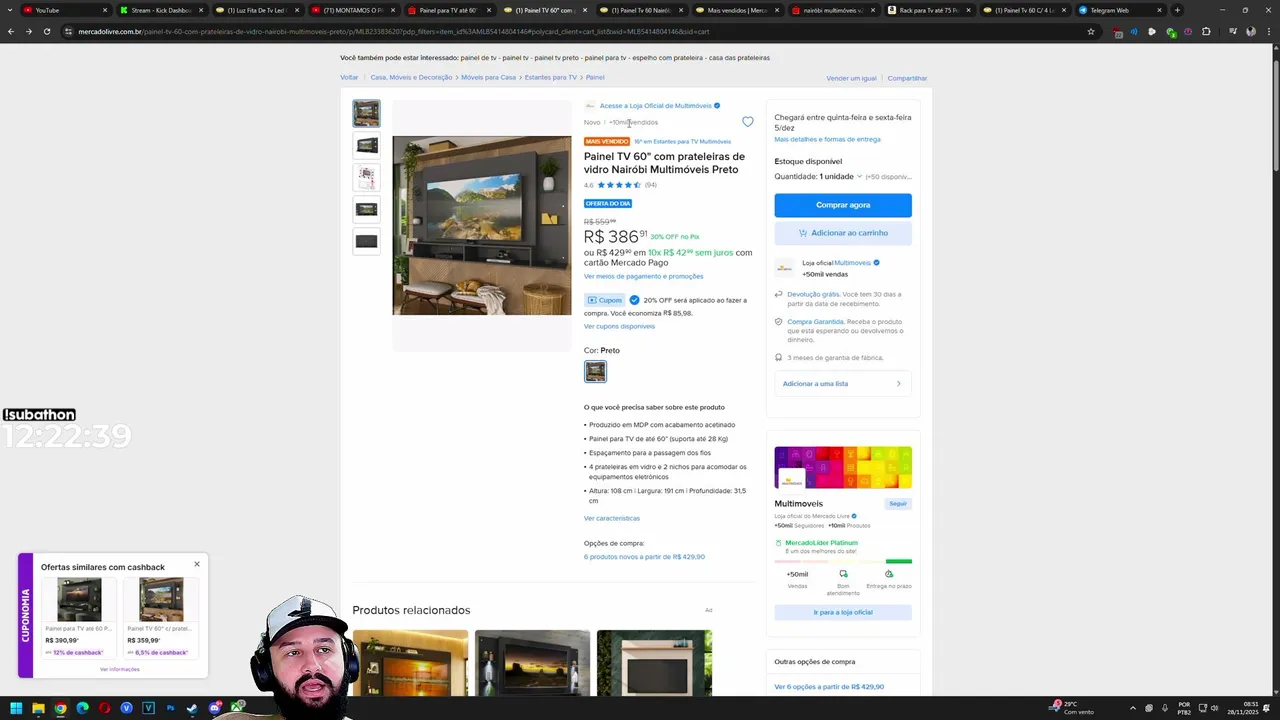Expand Adicionar a uma lista chevron
1280x720 pixels.
(x=898, y=384)
